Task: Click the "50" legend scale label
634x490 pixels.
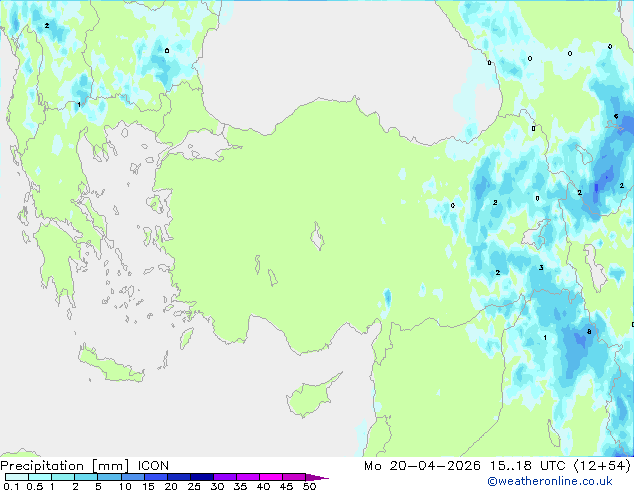Action: click(x=309, y=486)
